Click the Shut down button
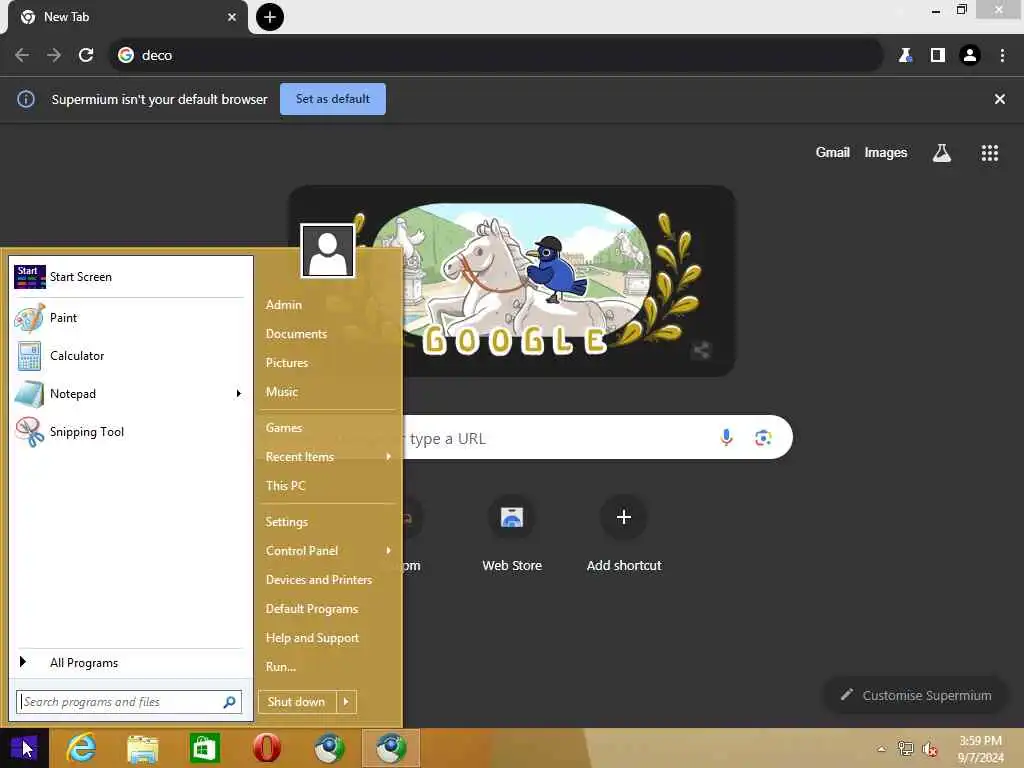The image size is (1024, 768). [296, 702]
